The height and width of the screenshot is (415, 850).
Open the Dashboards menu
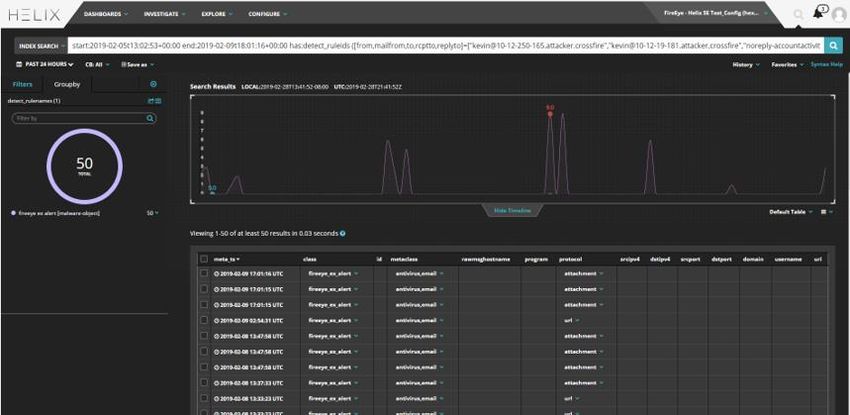tap(106, 14)
